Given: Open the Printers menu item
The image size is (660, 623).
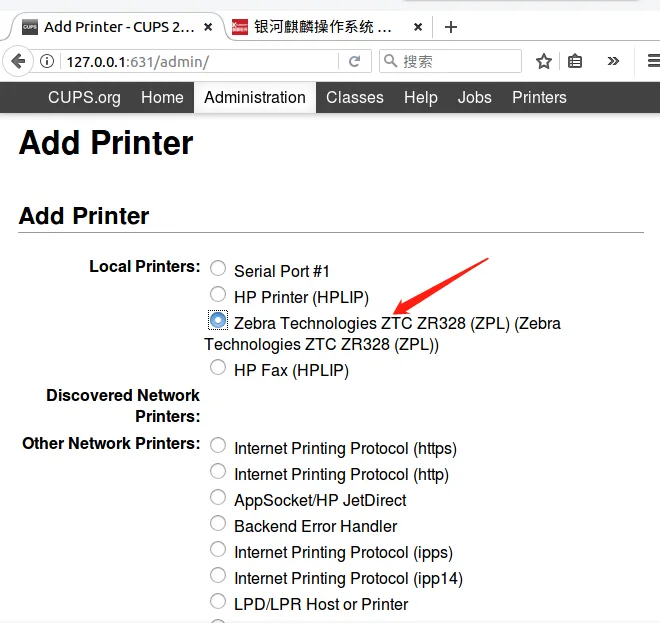Looking at the screenshot, I should [539, 97].
